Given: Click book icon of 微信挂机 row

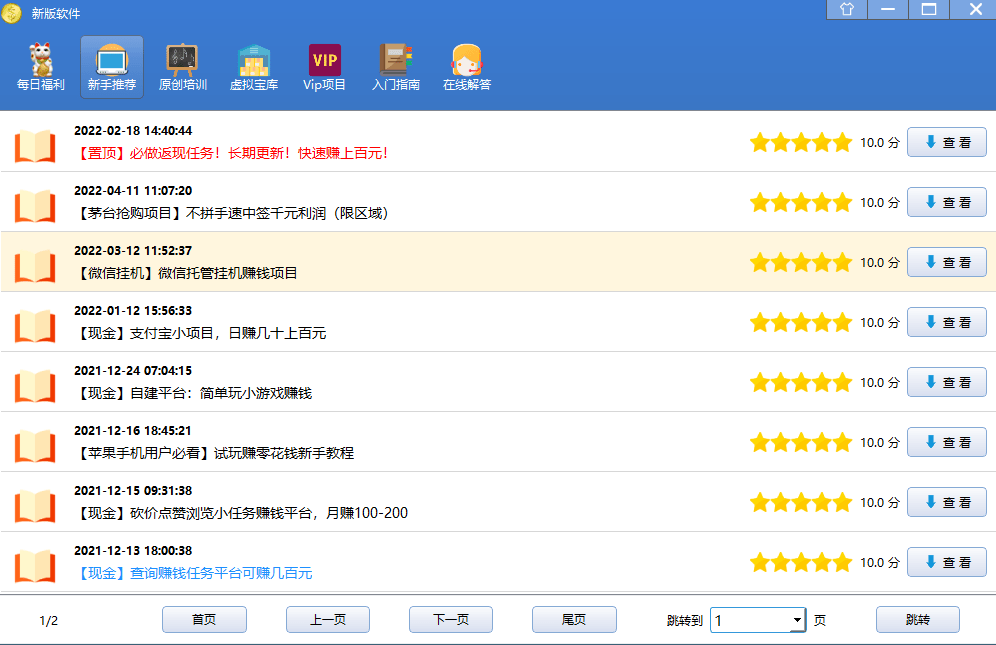Looking at the screenshot, I should coord(35,266).
